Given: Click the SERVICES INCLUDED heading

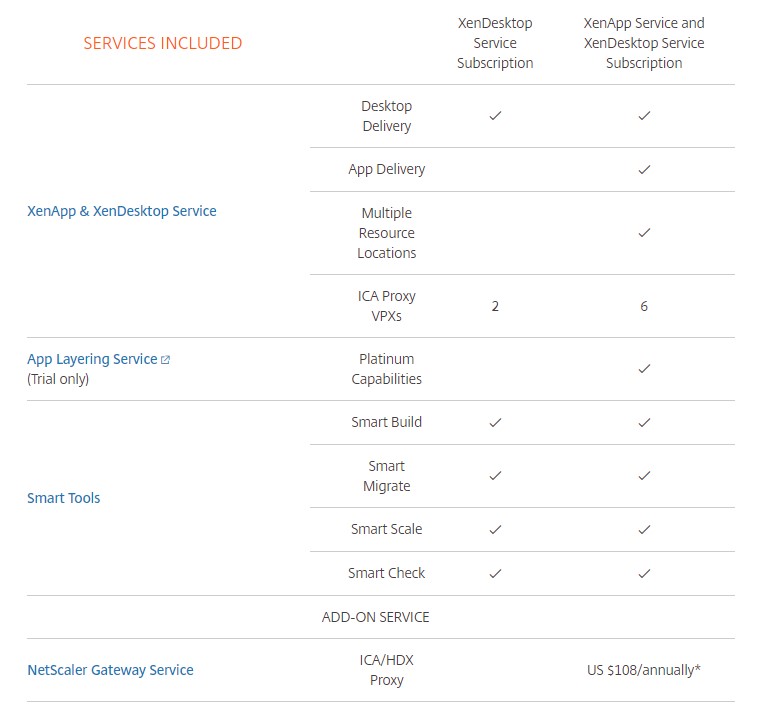Looking at the screenshot, I should [x=162, y=43].
